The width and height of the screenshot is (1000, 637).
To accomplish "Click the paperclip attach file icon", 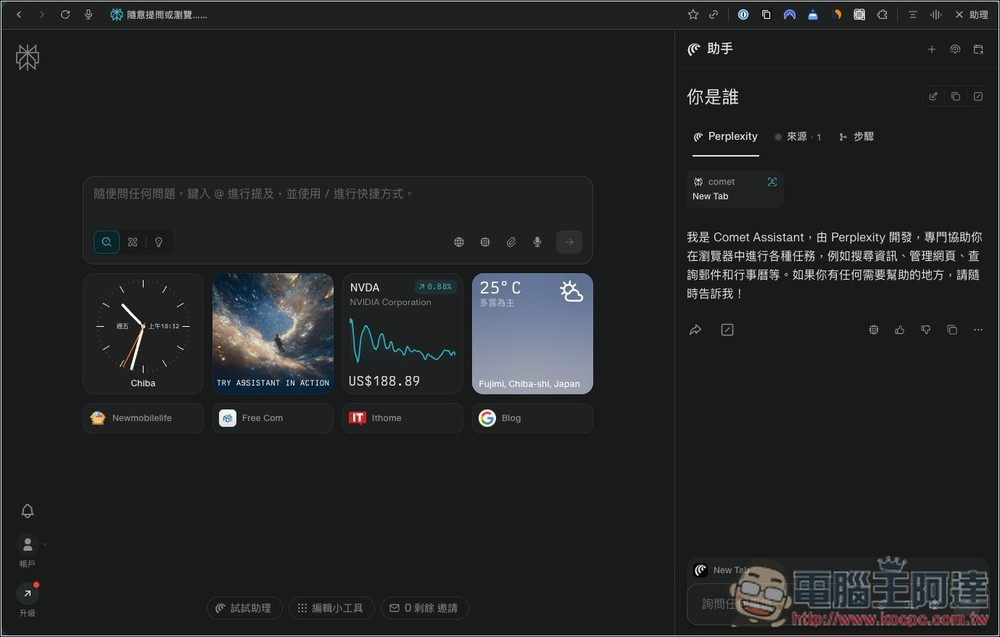I will pos(511,242).
